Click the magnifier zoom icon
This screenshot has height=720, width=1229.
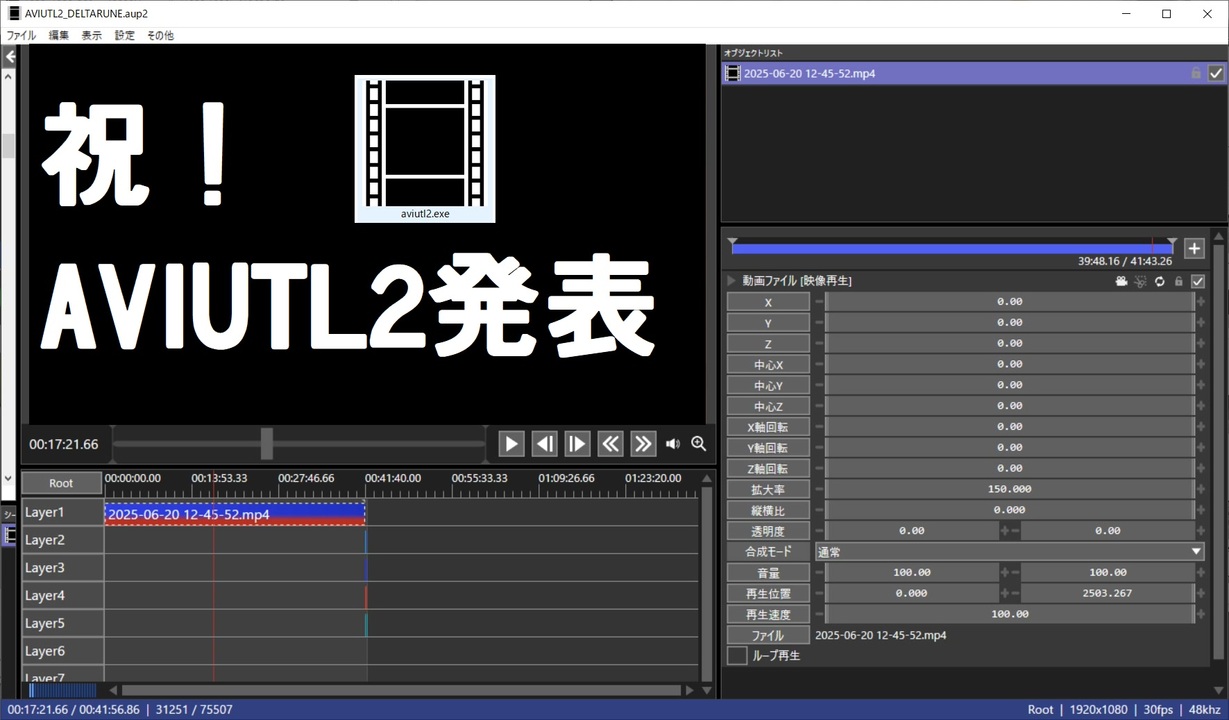click(699, 444)
